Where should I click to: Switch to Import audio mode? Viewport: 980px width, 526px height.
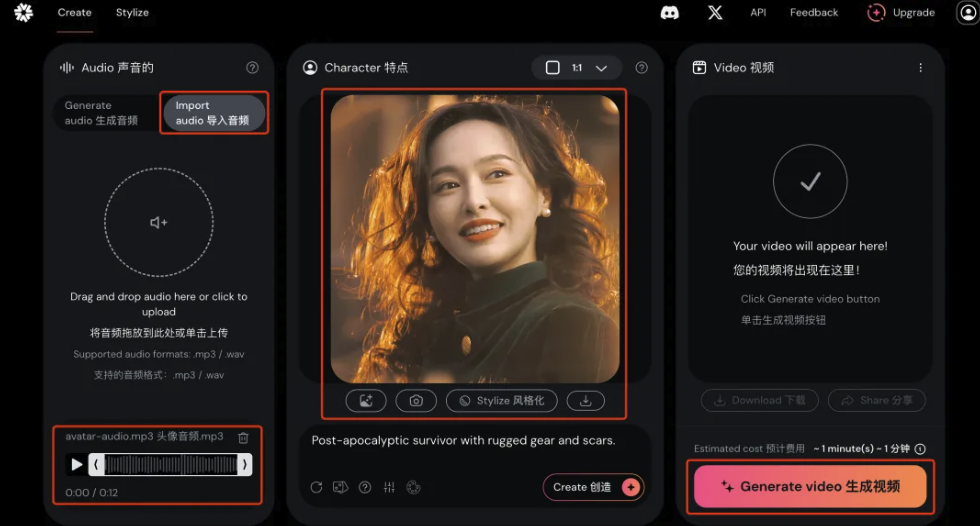(x=212, y=113)
